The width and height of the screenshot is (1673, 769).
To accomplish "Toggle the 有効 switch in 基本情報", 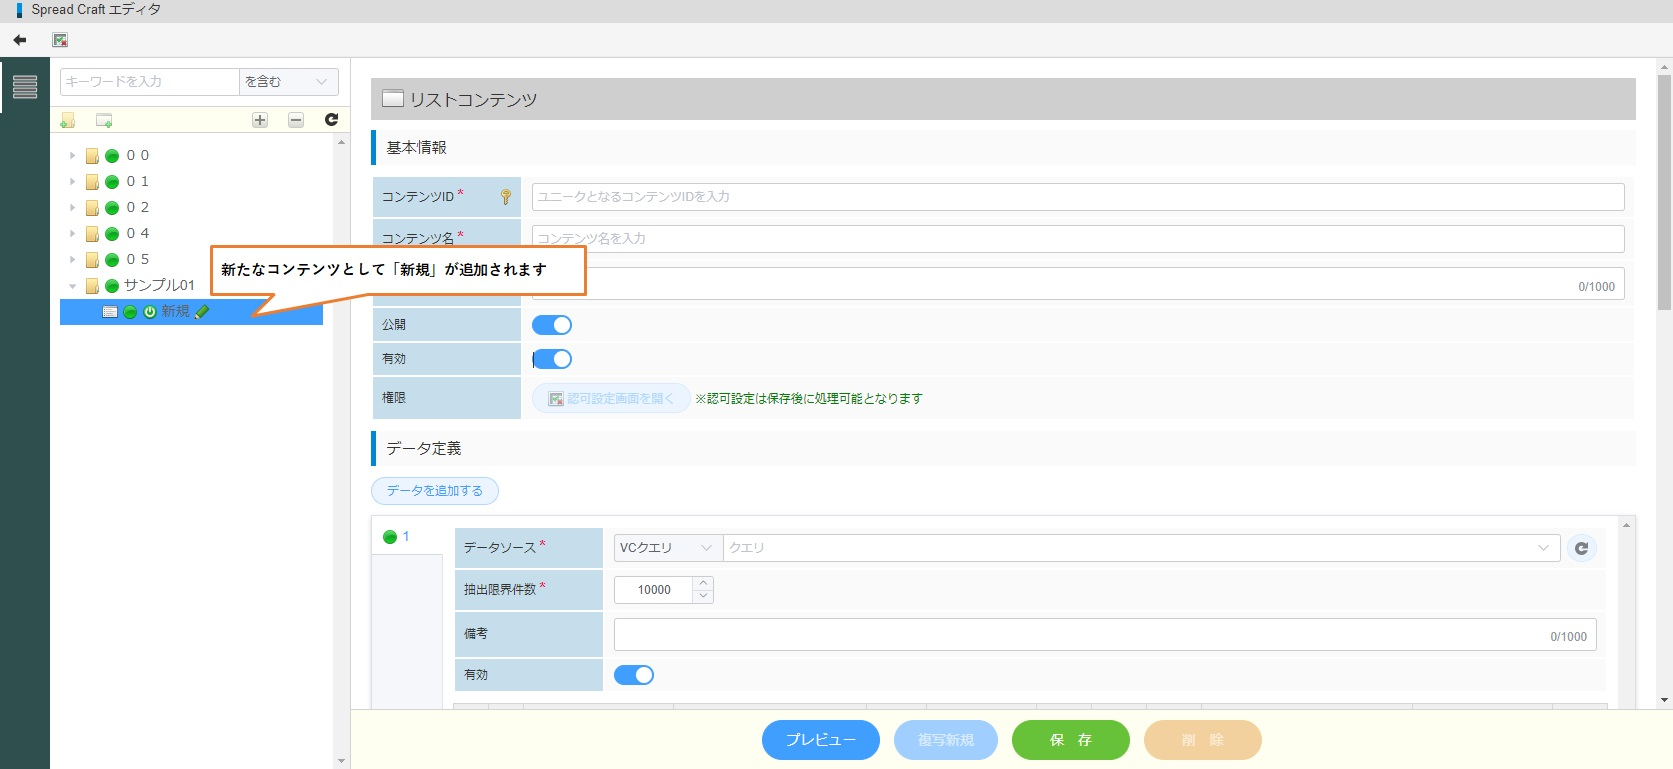I will pos(552,359).
